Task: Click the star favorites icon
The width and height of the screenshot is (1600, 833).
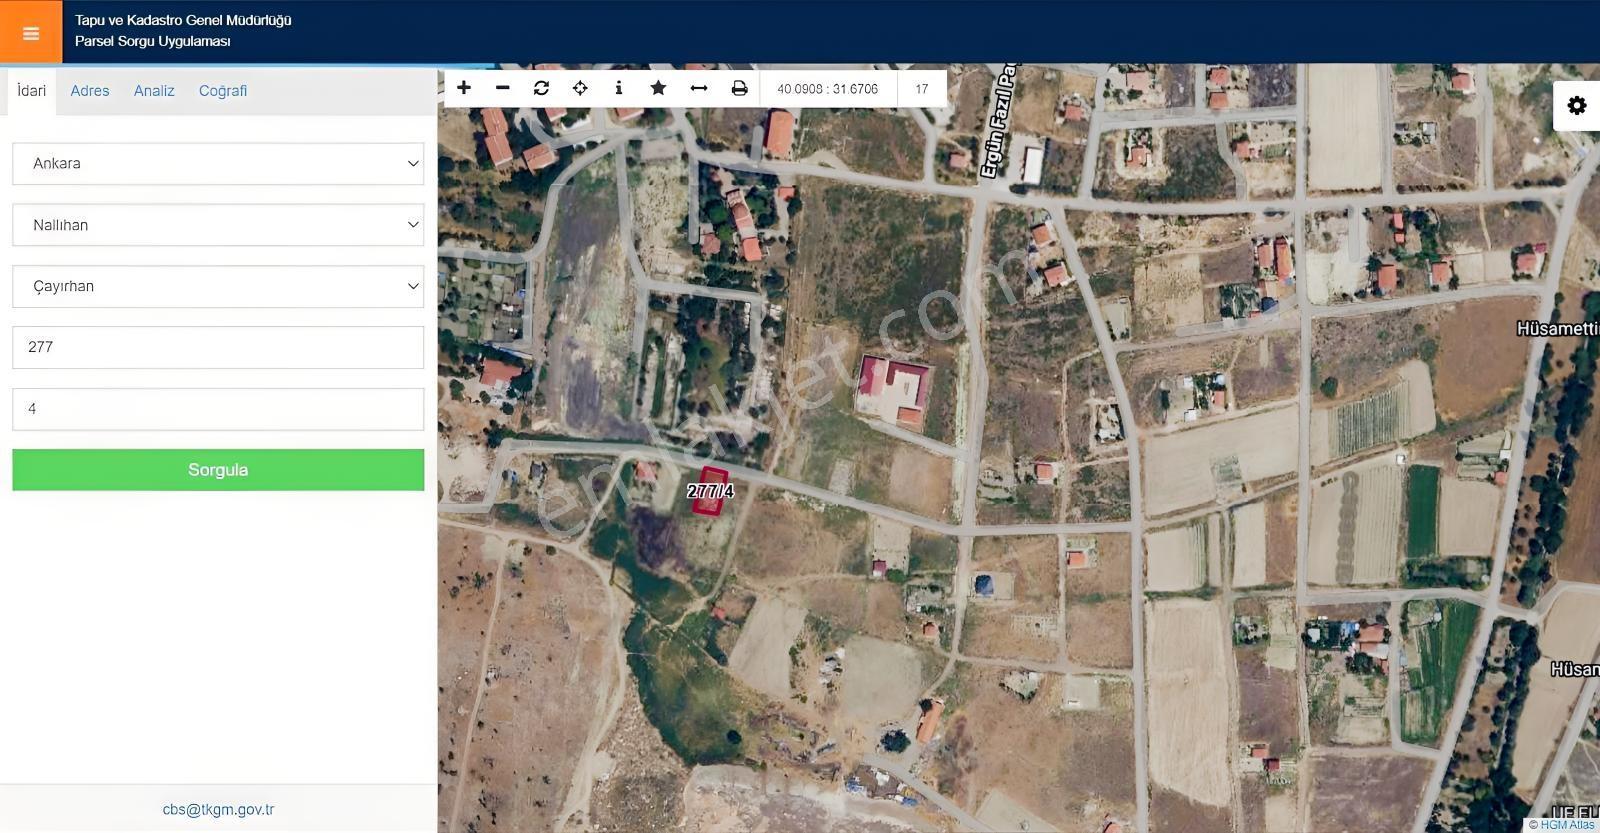Action: tap(658, 88)
